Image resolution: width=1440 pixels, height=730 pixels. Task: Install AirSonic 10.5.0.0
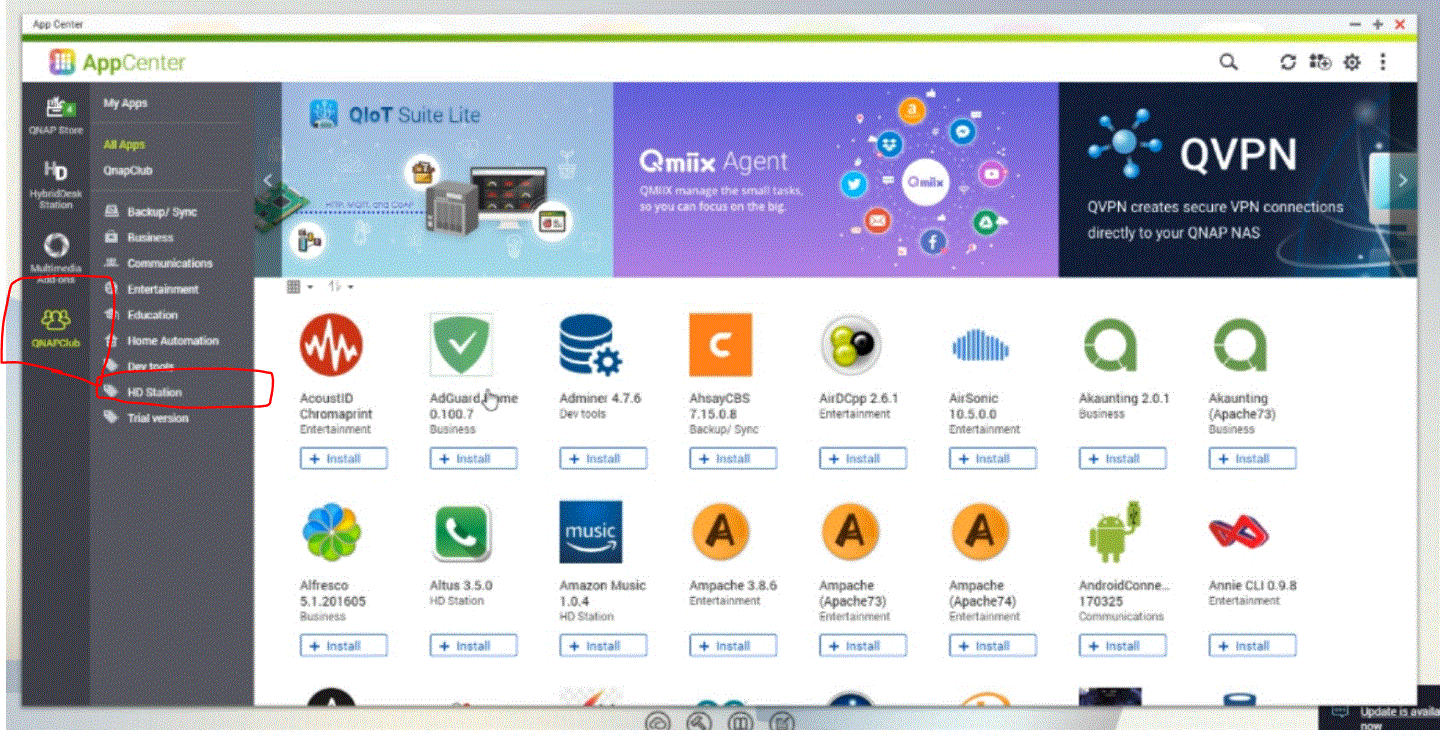click(993, 459)
